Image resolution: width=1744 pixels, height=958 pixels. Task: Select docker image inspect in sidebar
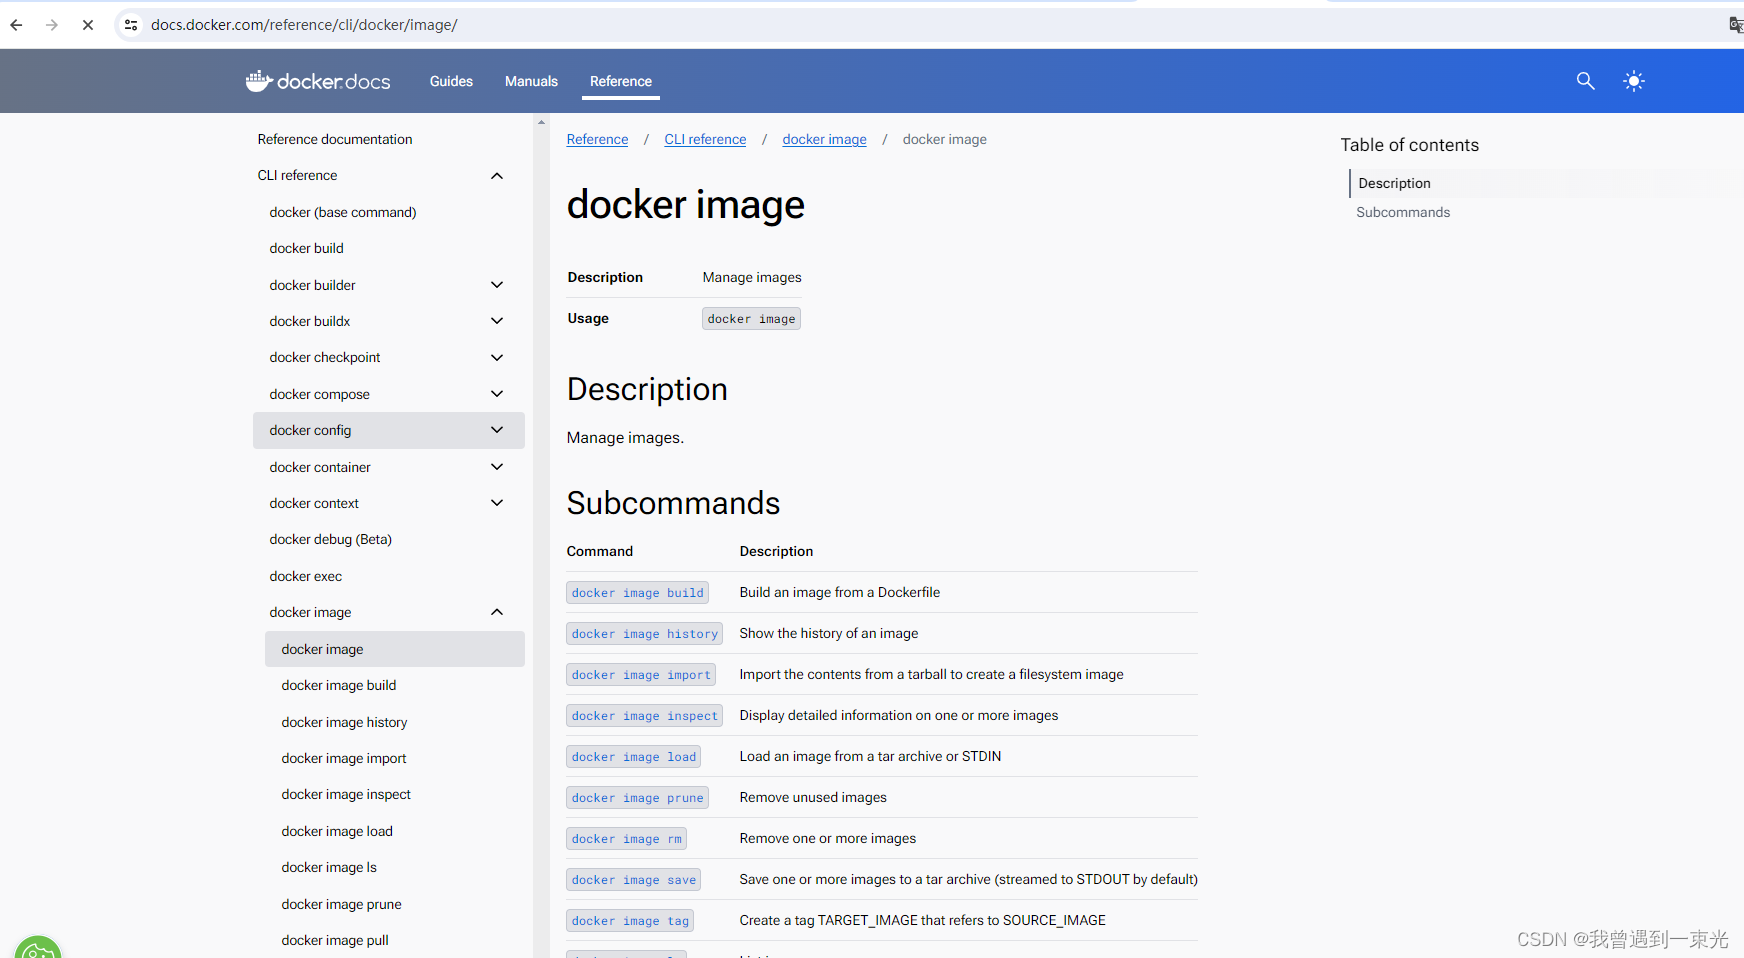(x=346, y=794)
